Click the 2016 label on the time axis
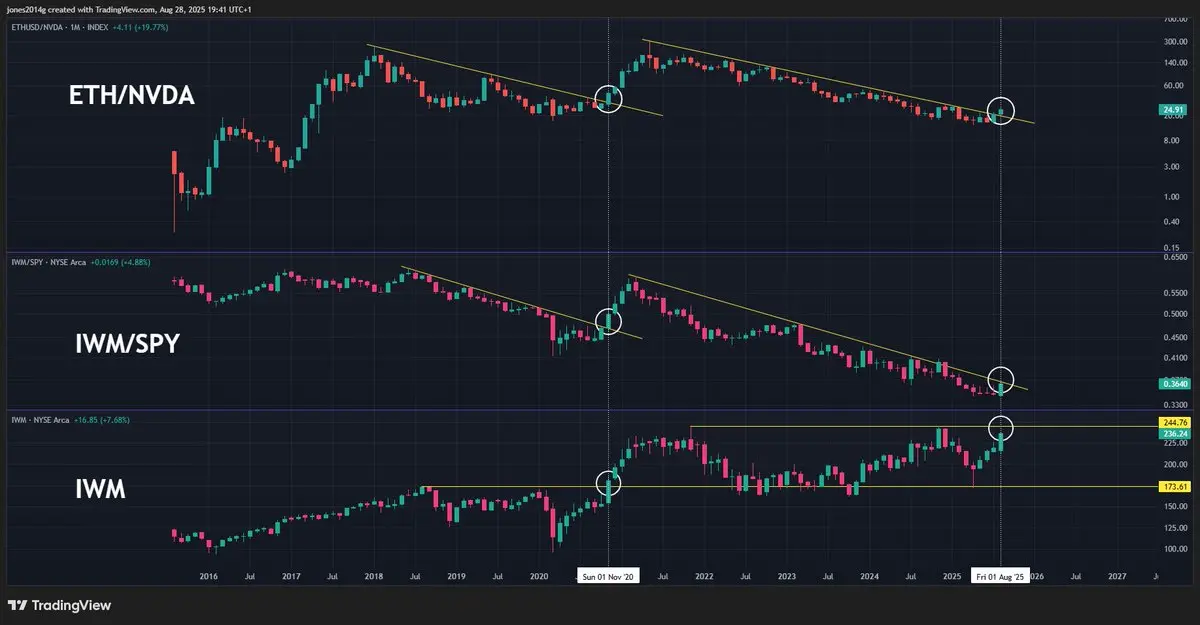Viewport: 1200px width, 625px height. [x=208, y=577]
